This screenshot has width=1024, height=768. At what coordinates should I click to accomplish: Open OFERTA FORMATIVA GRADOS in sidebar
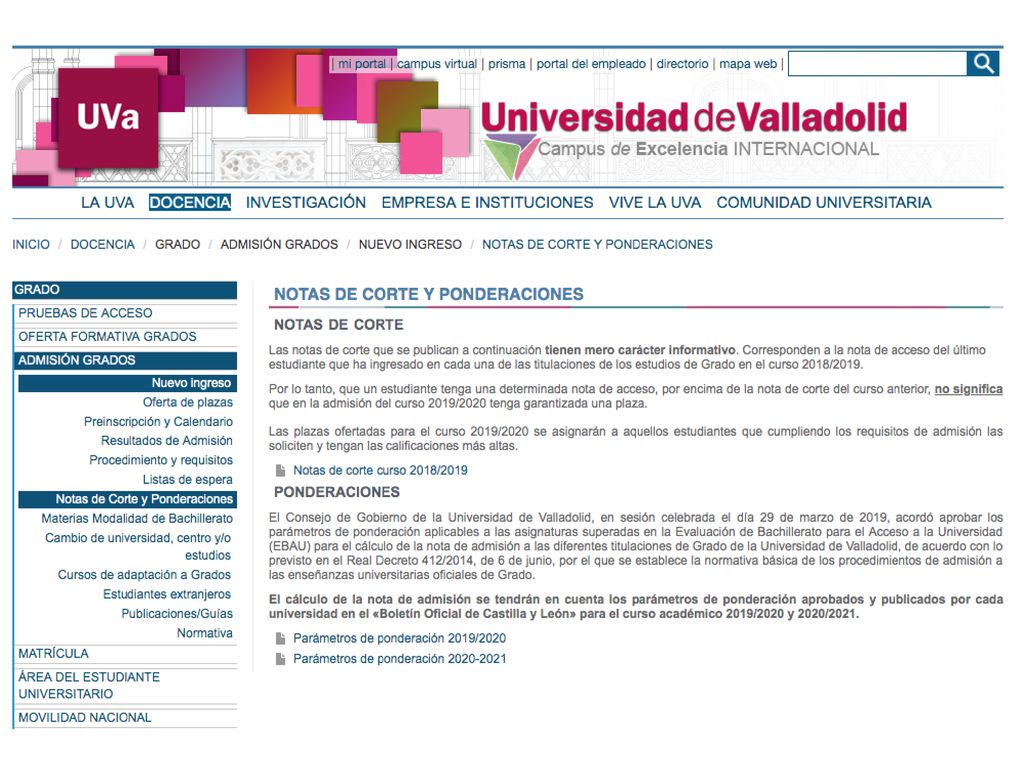(x=107, y=337)
